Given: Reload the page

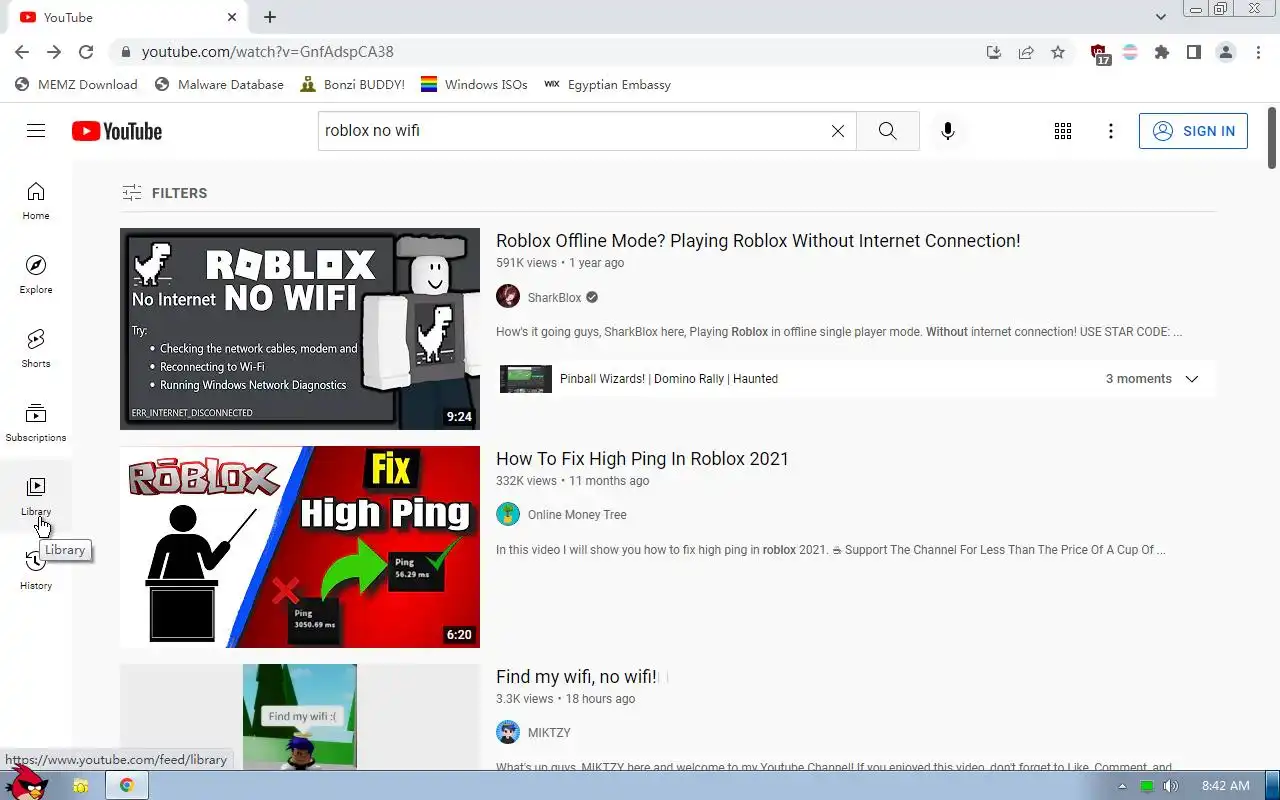Looking at the screenshot, I should tap(86, 52).
